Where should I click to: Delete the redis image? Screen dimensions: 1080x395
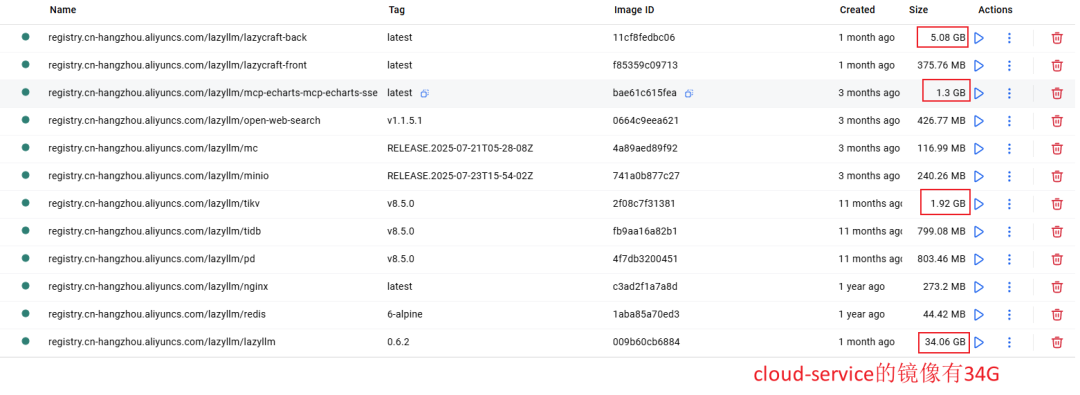pyautogui.click(x=1057, y=314)
